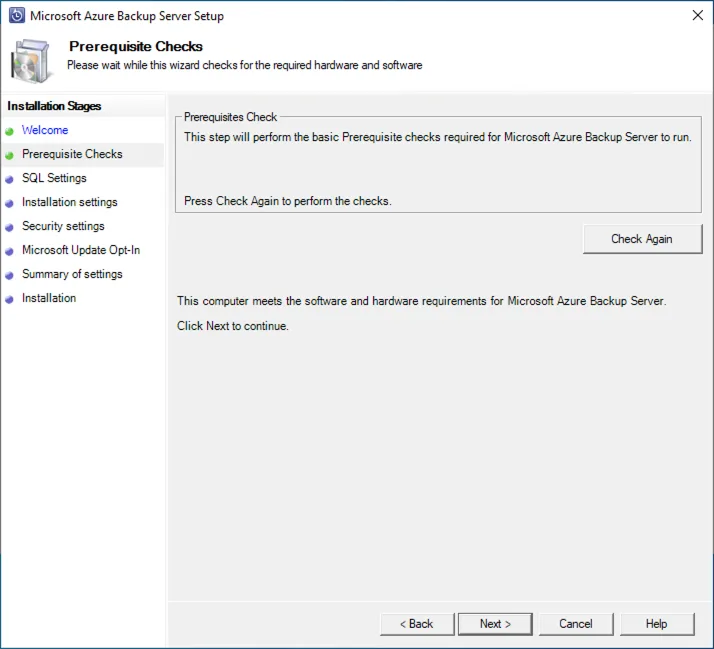Open the Welcome stage link
Screen dimensions: 714x649
45,130
